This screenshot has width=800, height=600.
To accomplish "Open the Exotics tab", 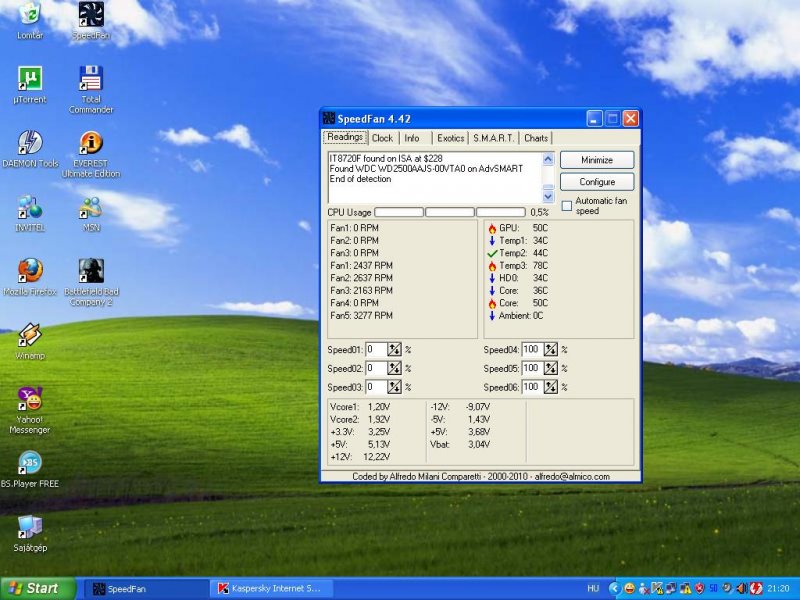I will point(451,138).
